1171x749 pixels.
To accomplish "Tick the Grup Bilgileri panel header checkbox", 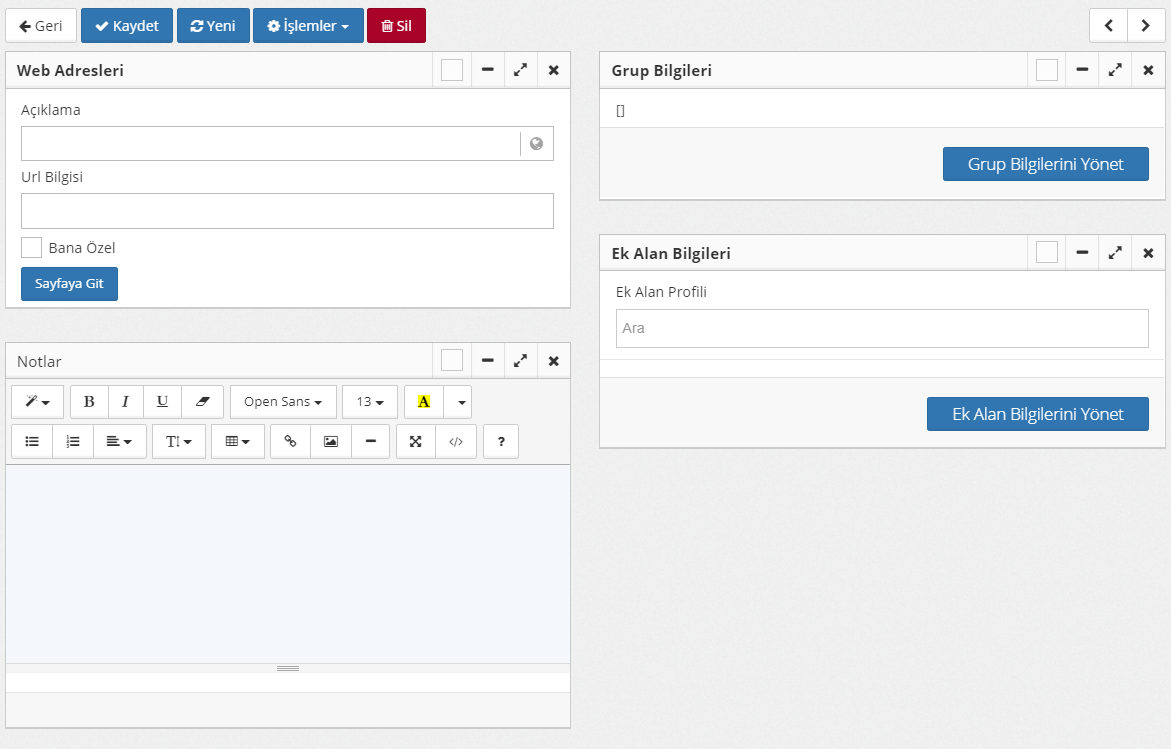I will point(1047,70).
